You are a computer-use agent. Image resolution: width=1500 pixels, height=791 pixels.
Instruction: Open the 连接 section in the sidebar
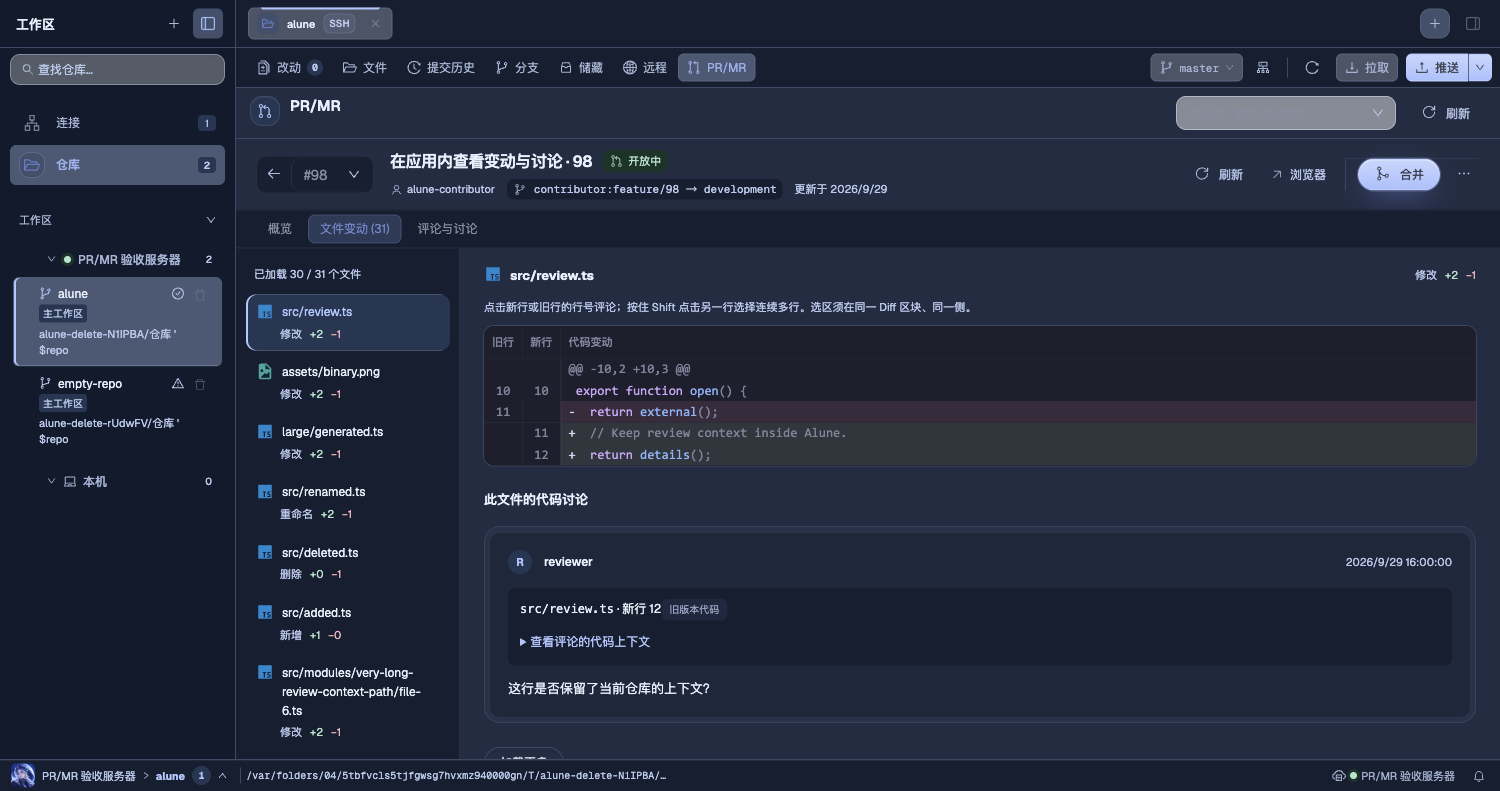[x=118, y=123]
